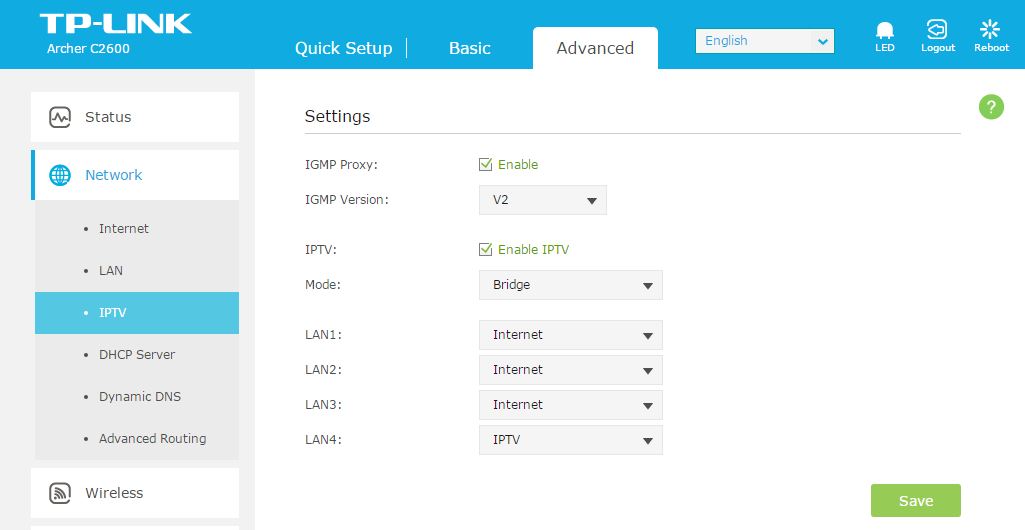Click the Reboot icon

click(x=990, y=31)
